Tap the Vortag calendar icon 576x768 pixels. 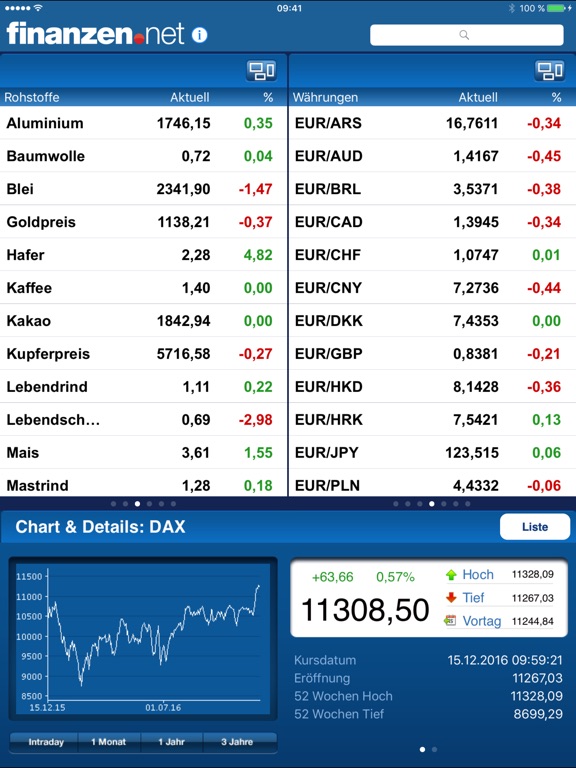tap(450, 621)
